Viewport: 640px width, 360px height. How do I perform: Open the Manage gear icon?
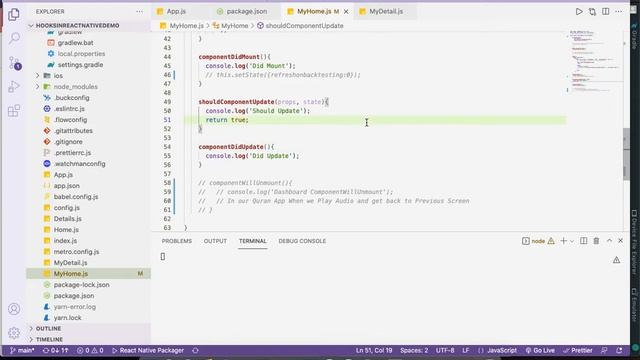coord(14,333)
